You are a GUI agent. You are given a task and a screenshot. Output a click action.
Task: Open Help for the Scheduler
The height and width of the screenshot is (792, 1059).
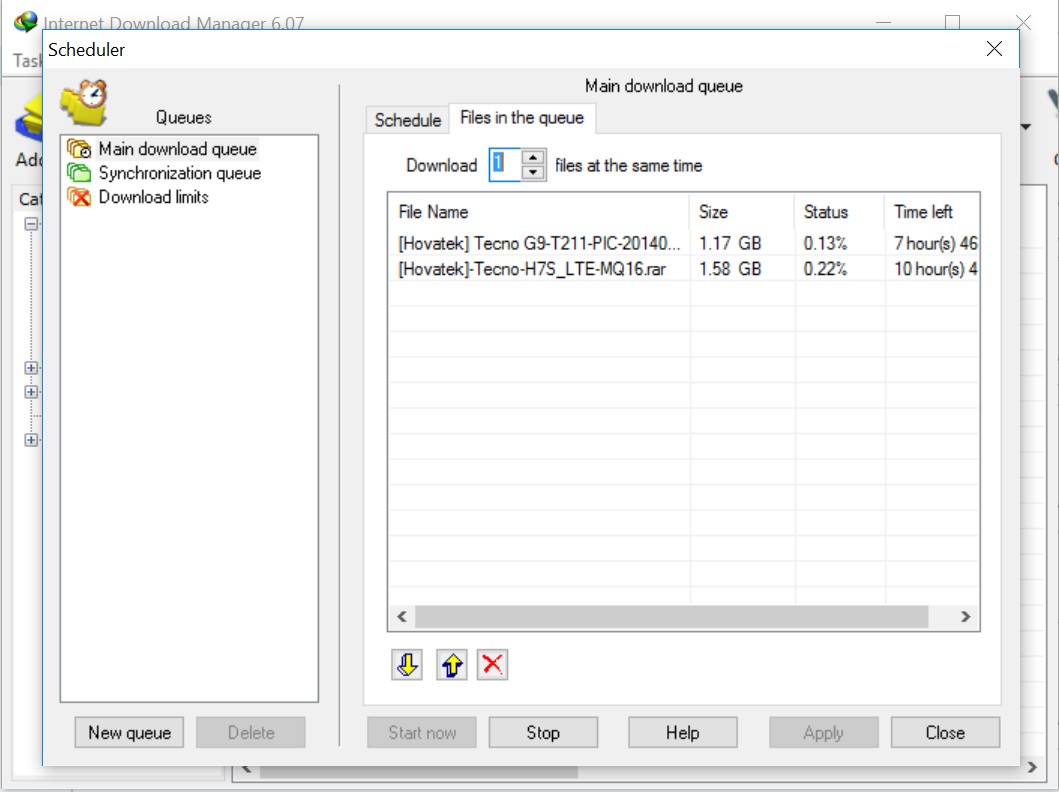coord(682,732)
